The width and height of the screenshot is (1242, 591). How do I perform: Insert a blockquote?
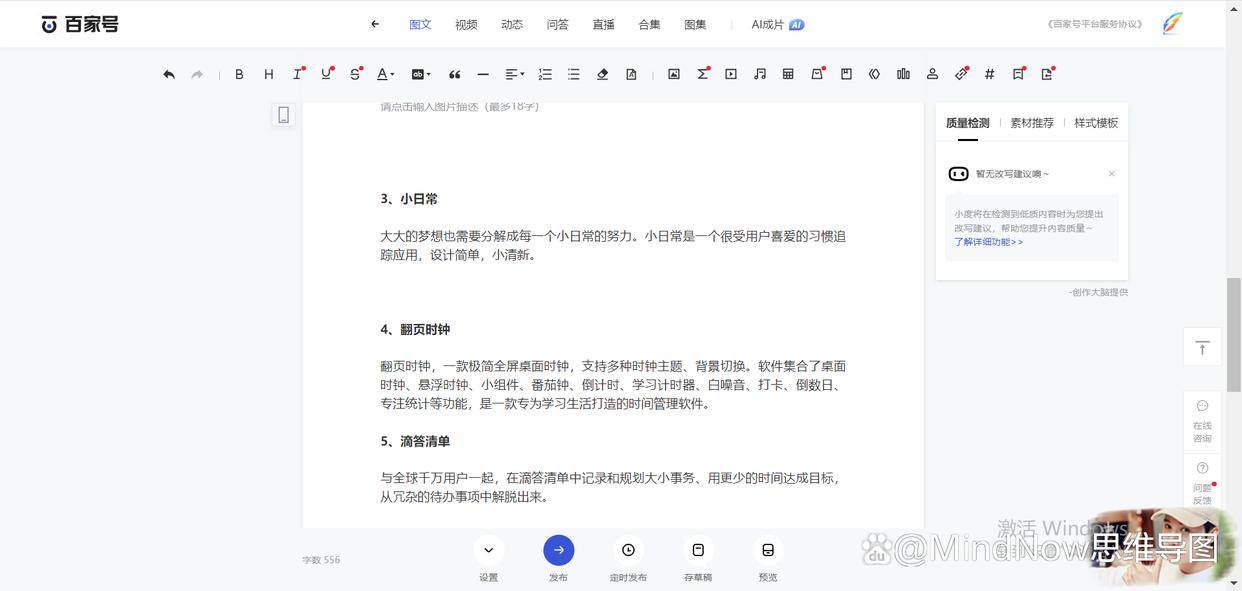click(454, 74)
